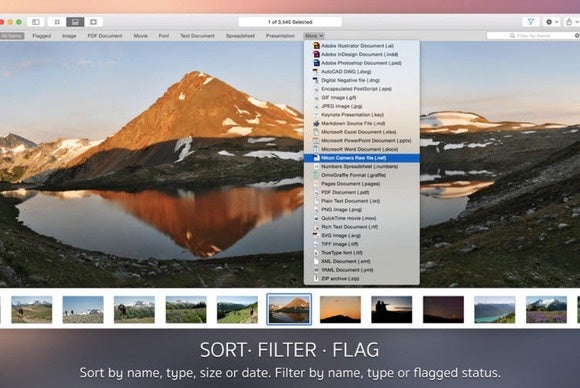Image resolution: width=580 pixels, height=388 pixels.
Task: Choose Keynote Presentation (.key)
Action: coord(362,115)
